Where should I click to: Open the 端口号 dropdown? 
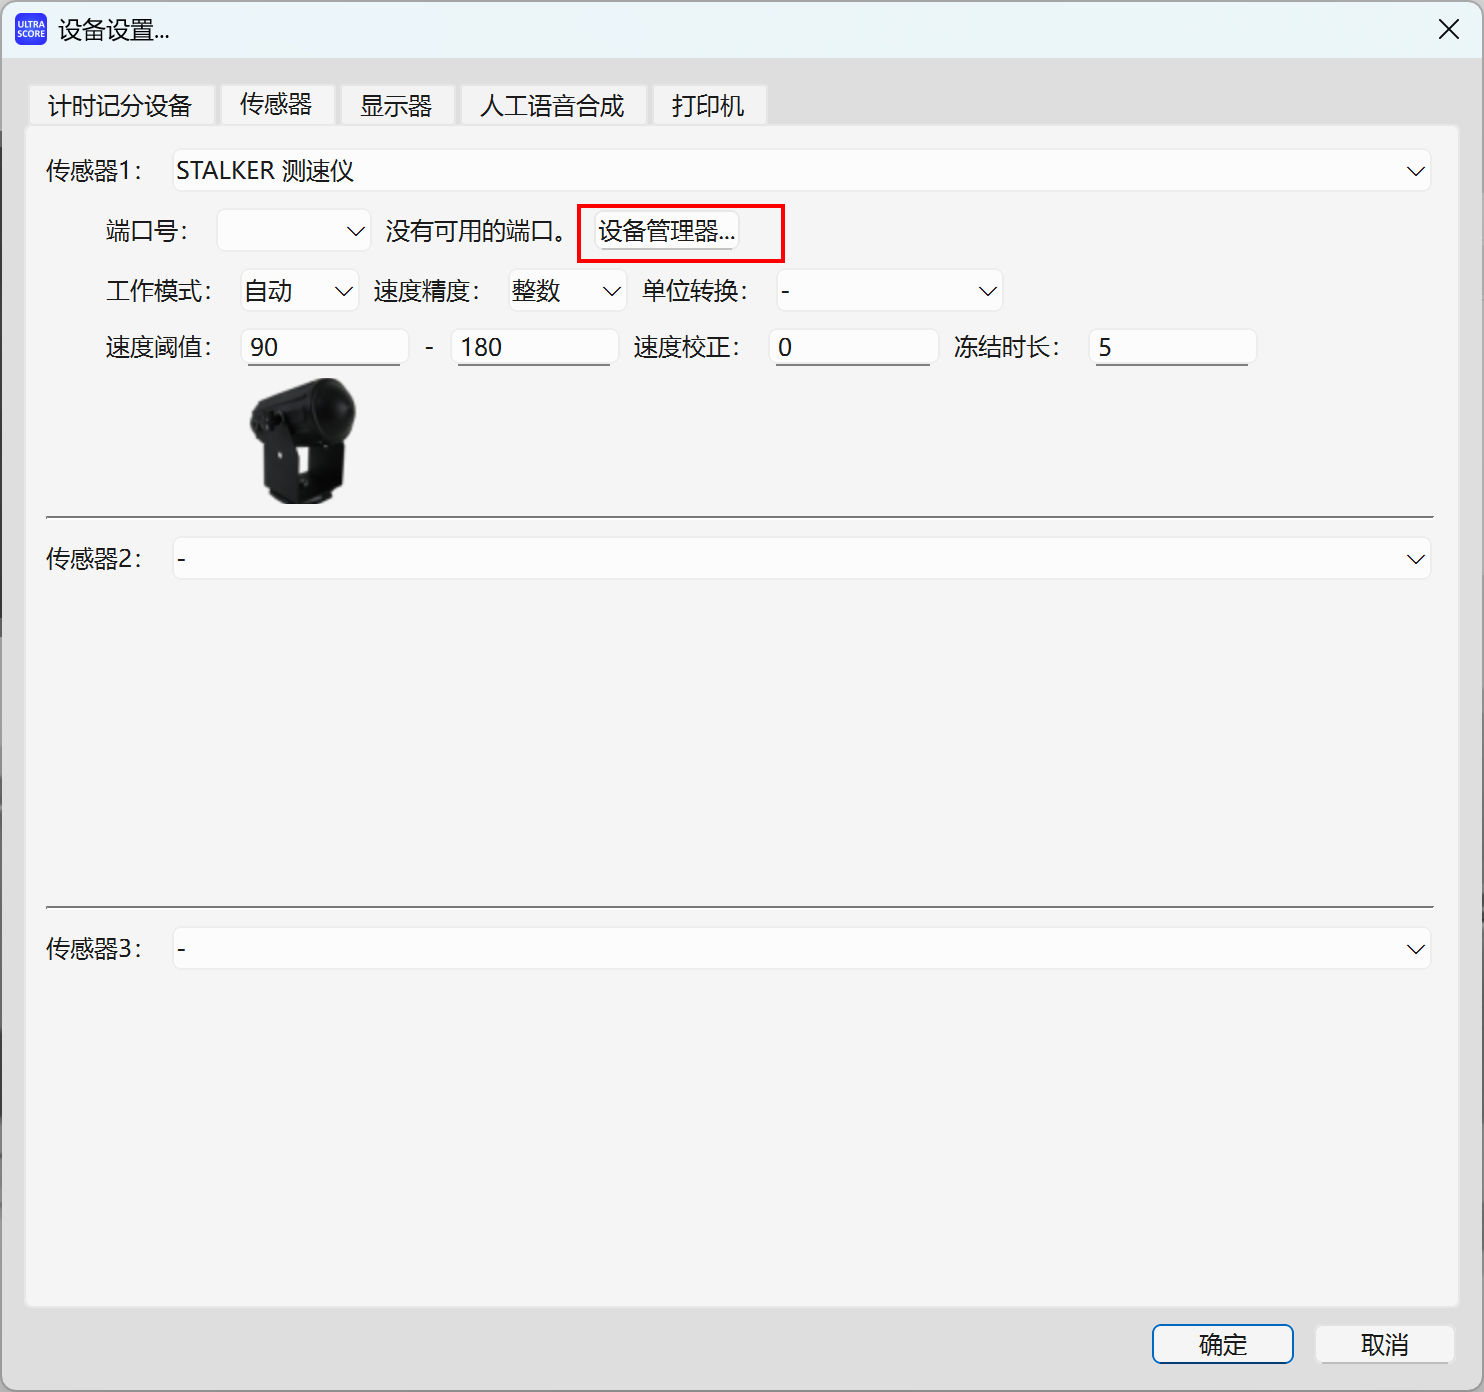pyautogui.click(x=294, y=231)
